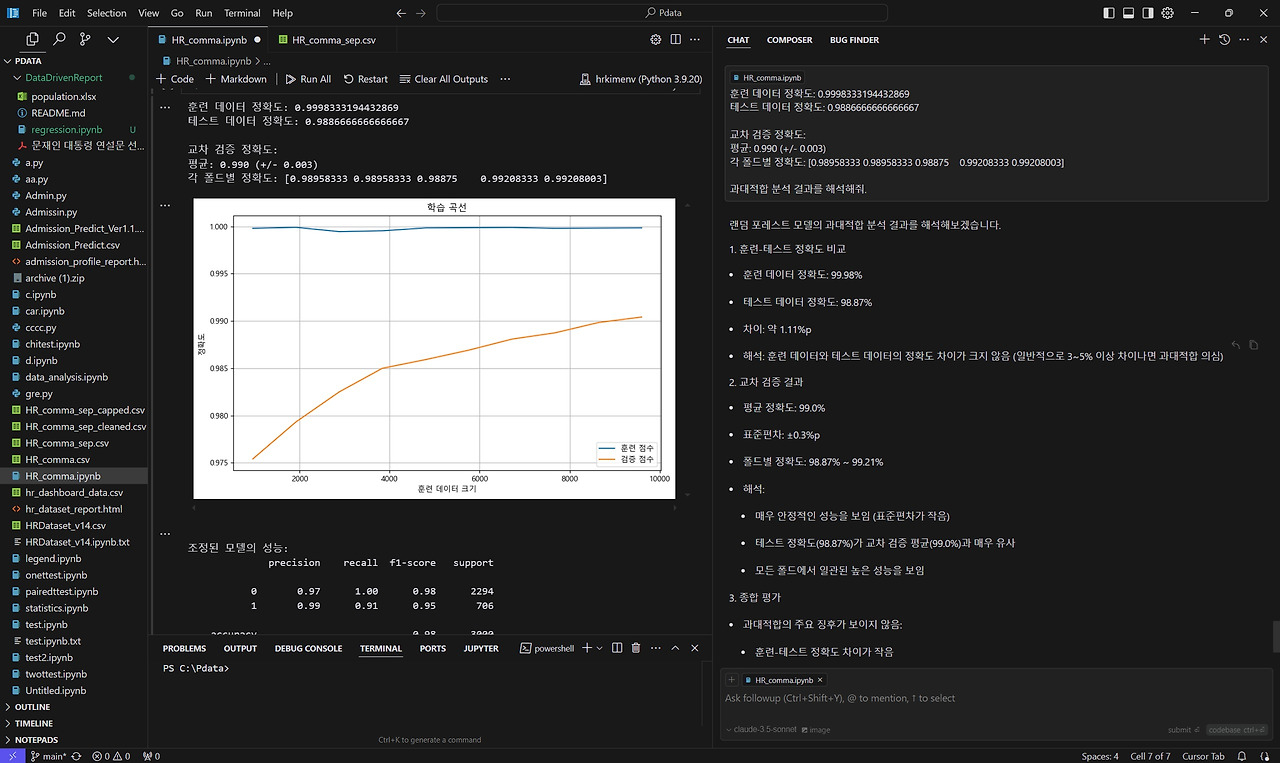Open the JUPYTER panel tab
The width and height of the screenshot is (1280, 763).
(x=481, y=648)
